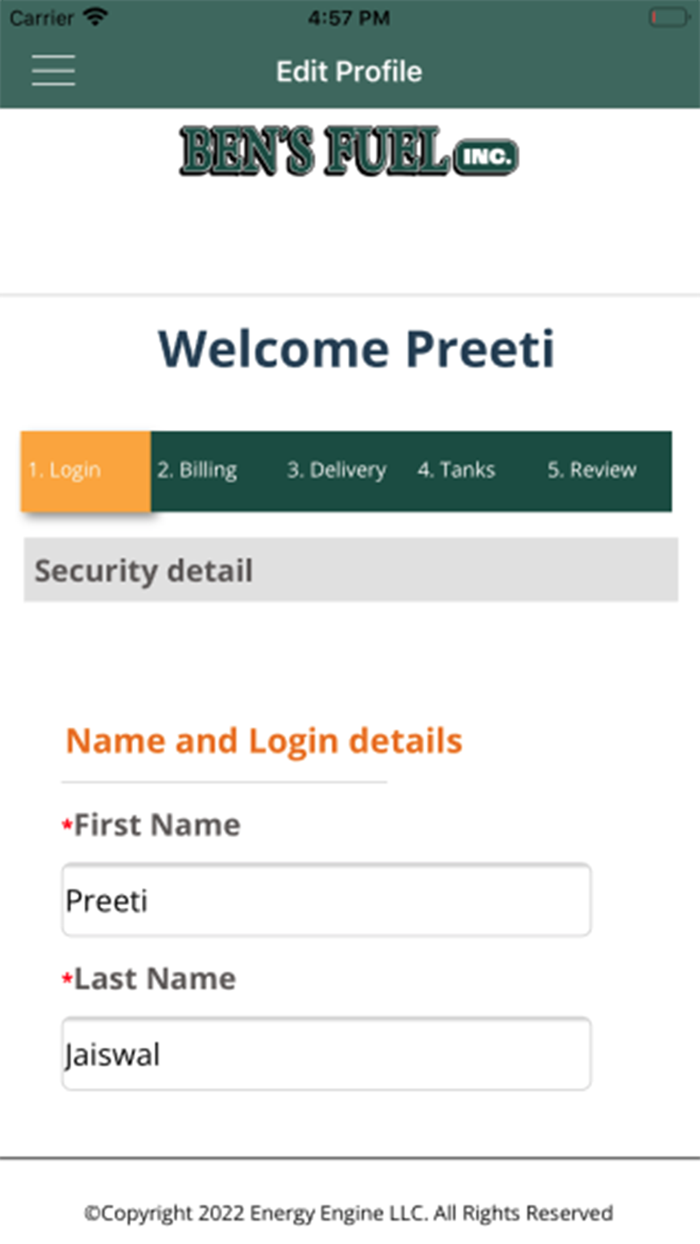
Task: Tap the Ben's Fuel Inc. logo
Action: click(x=349, y=151)
